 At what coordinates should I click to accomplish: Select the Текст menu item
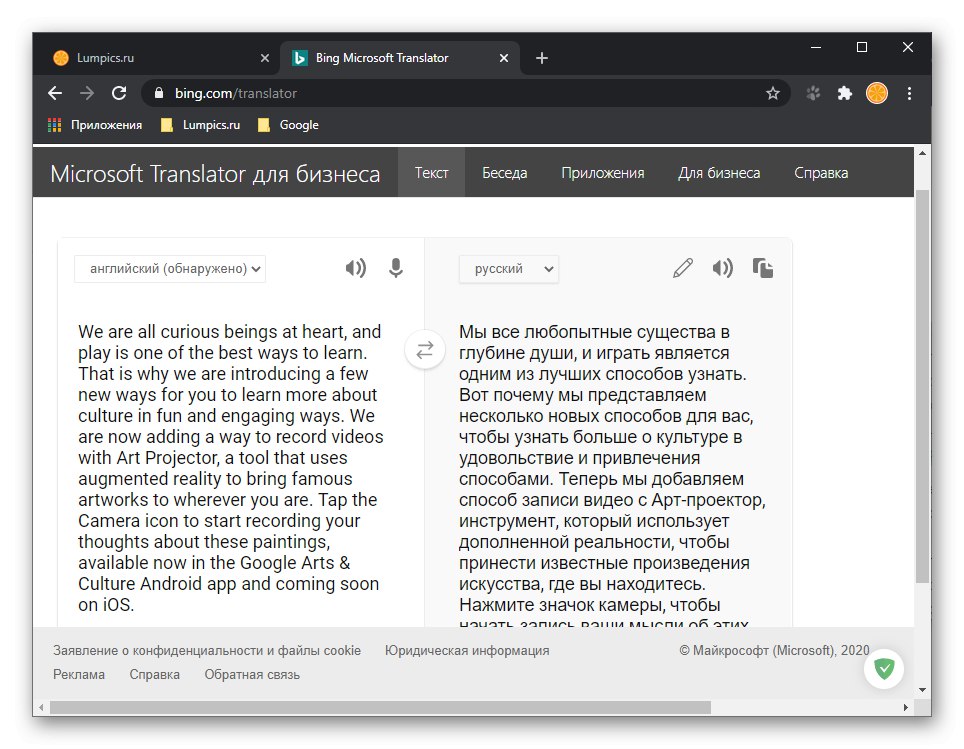coord(432,173)
